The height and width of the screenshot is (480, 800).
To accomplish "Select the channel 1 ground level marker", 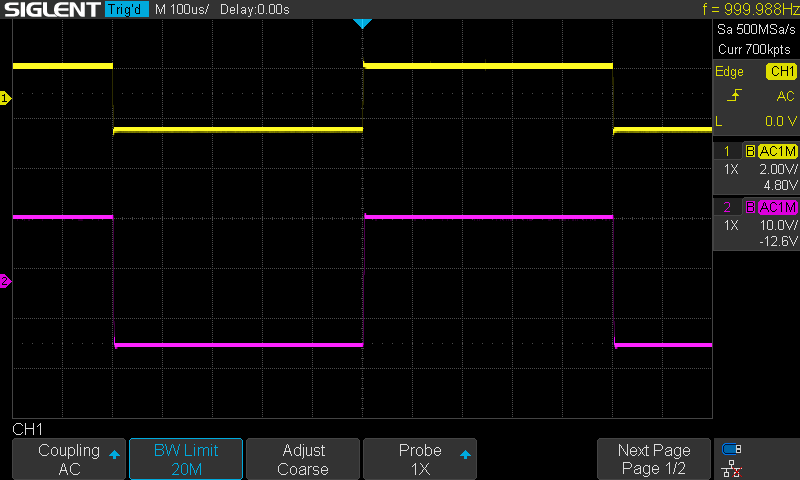I will pos(5,98).
